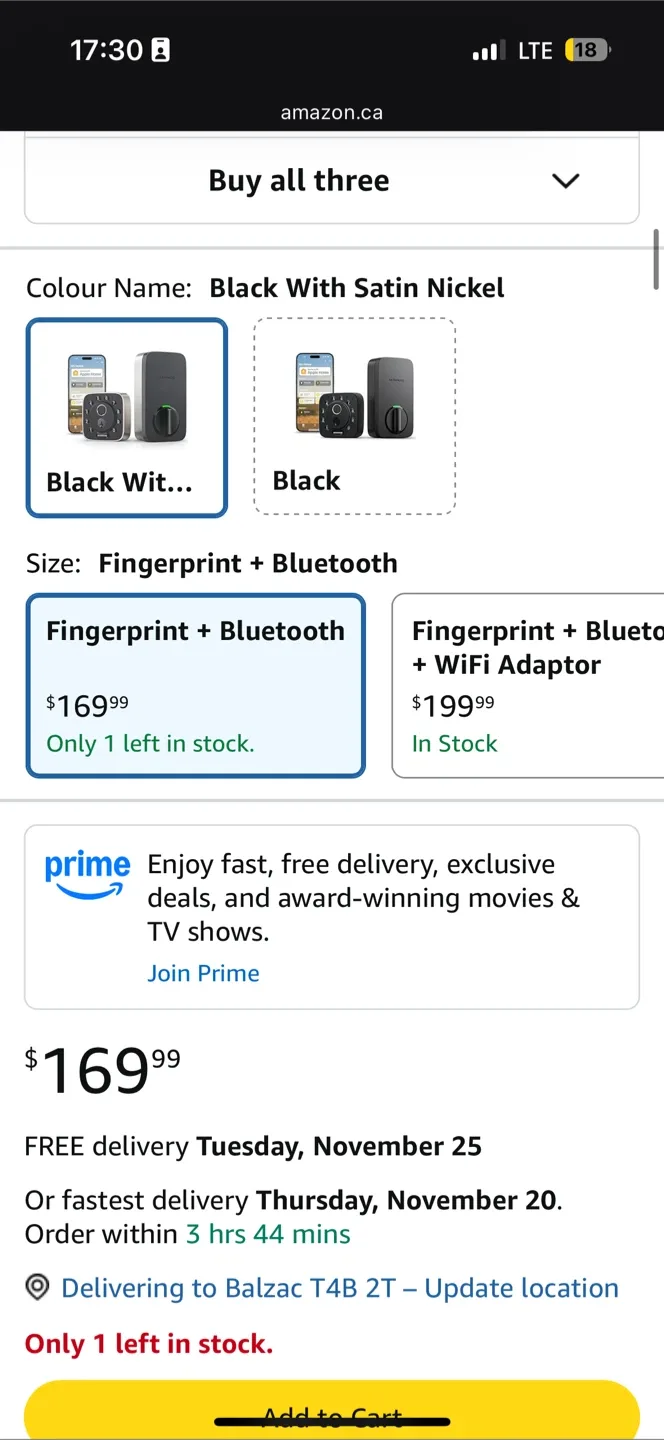Screen dimensions: 664x1440
Task: Open the Buy all three dropdown
Action: pos(299,181)
